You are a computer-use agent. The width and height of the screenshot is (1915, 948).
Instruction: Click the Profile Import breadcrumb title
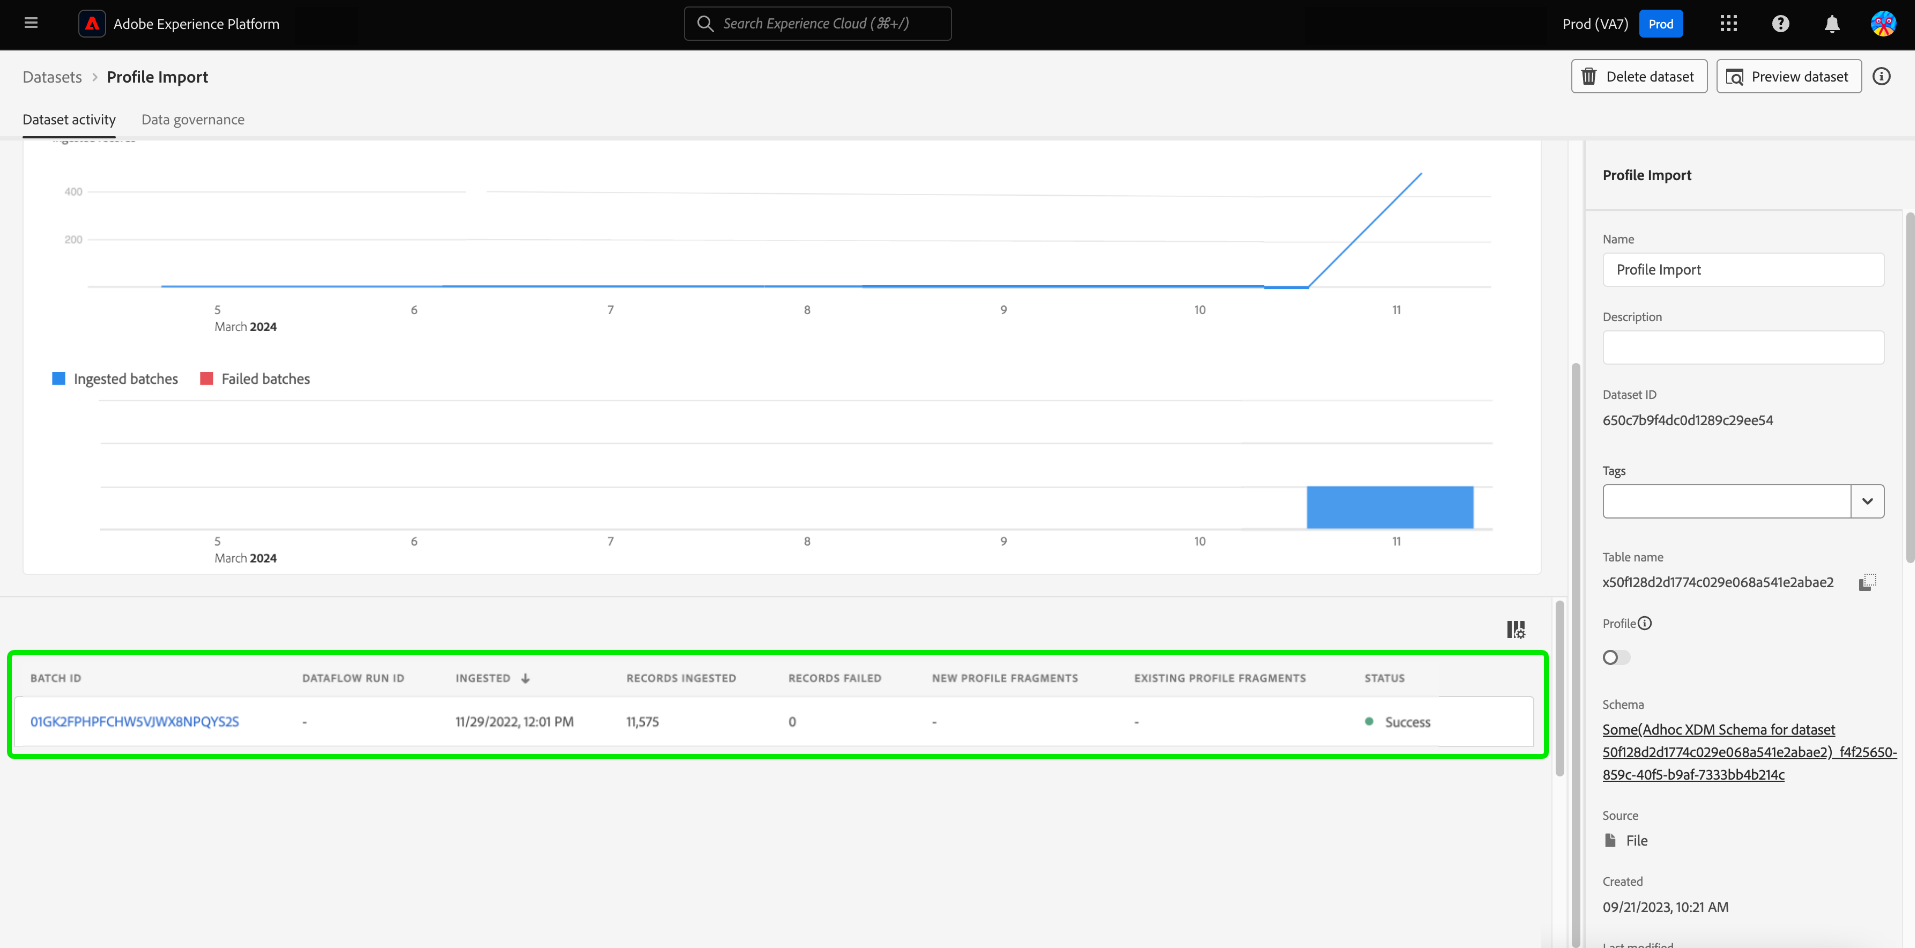tap(158, 77)
